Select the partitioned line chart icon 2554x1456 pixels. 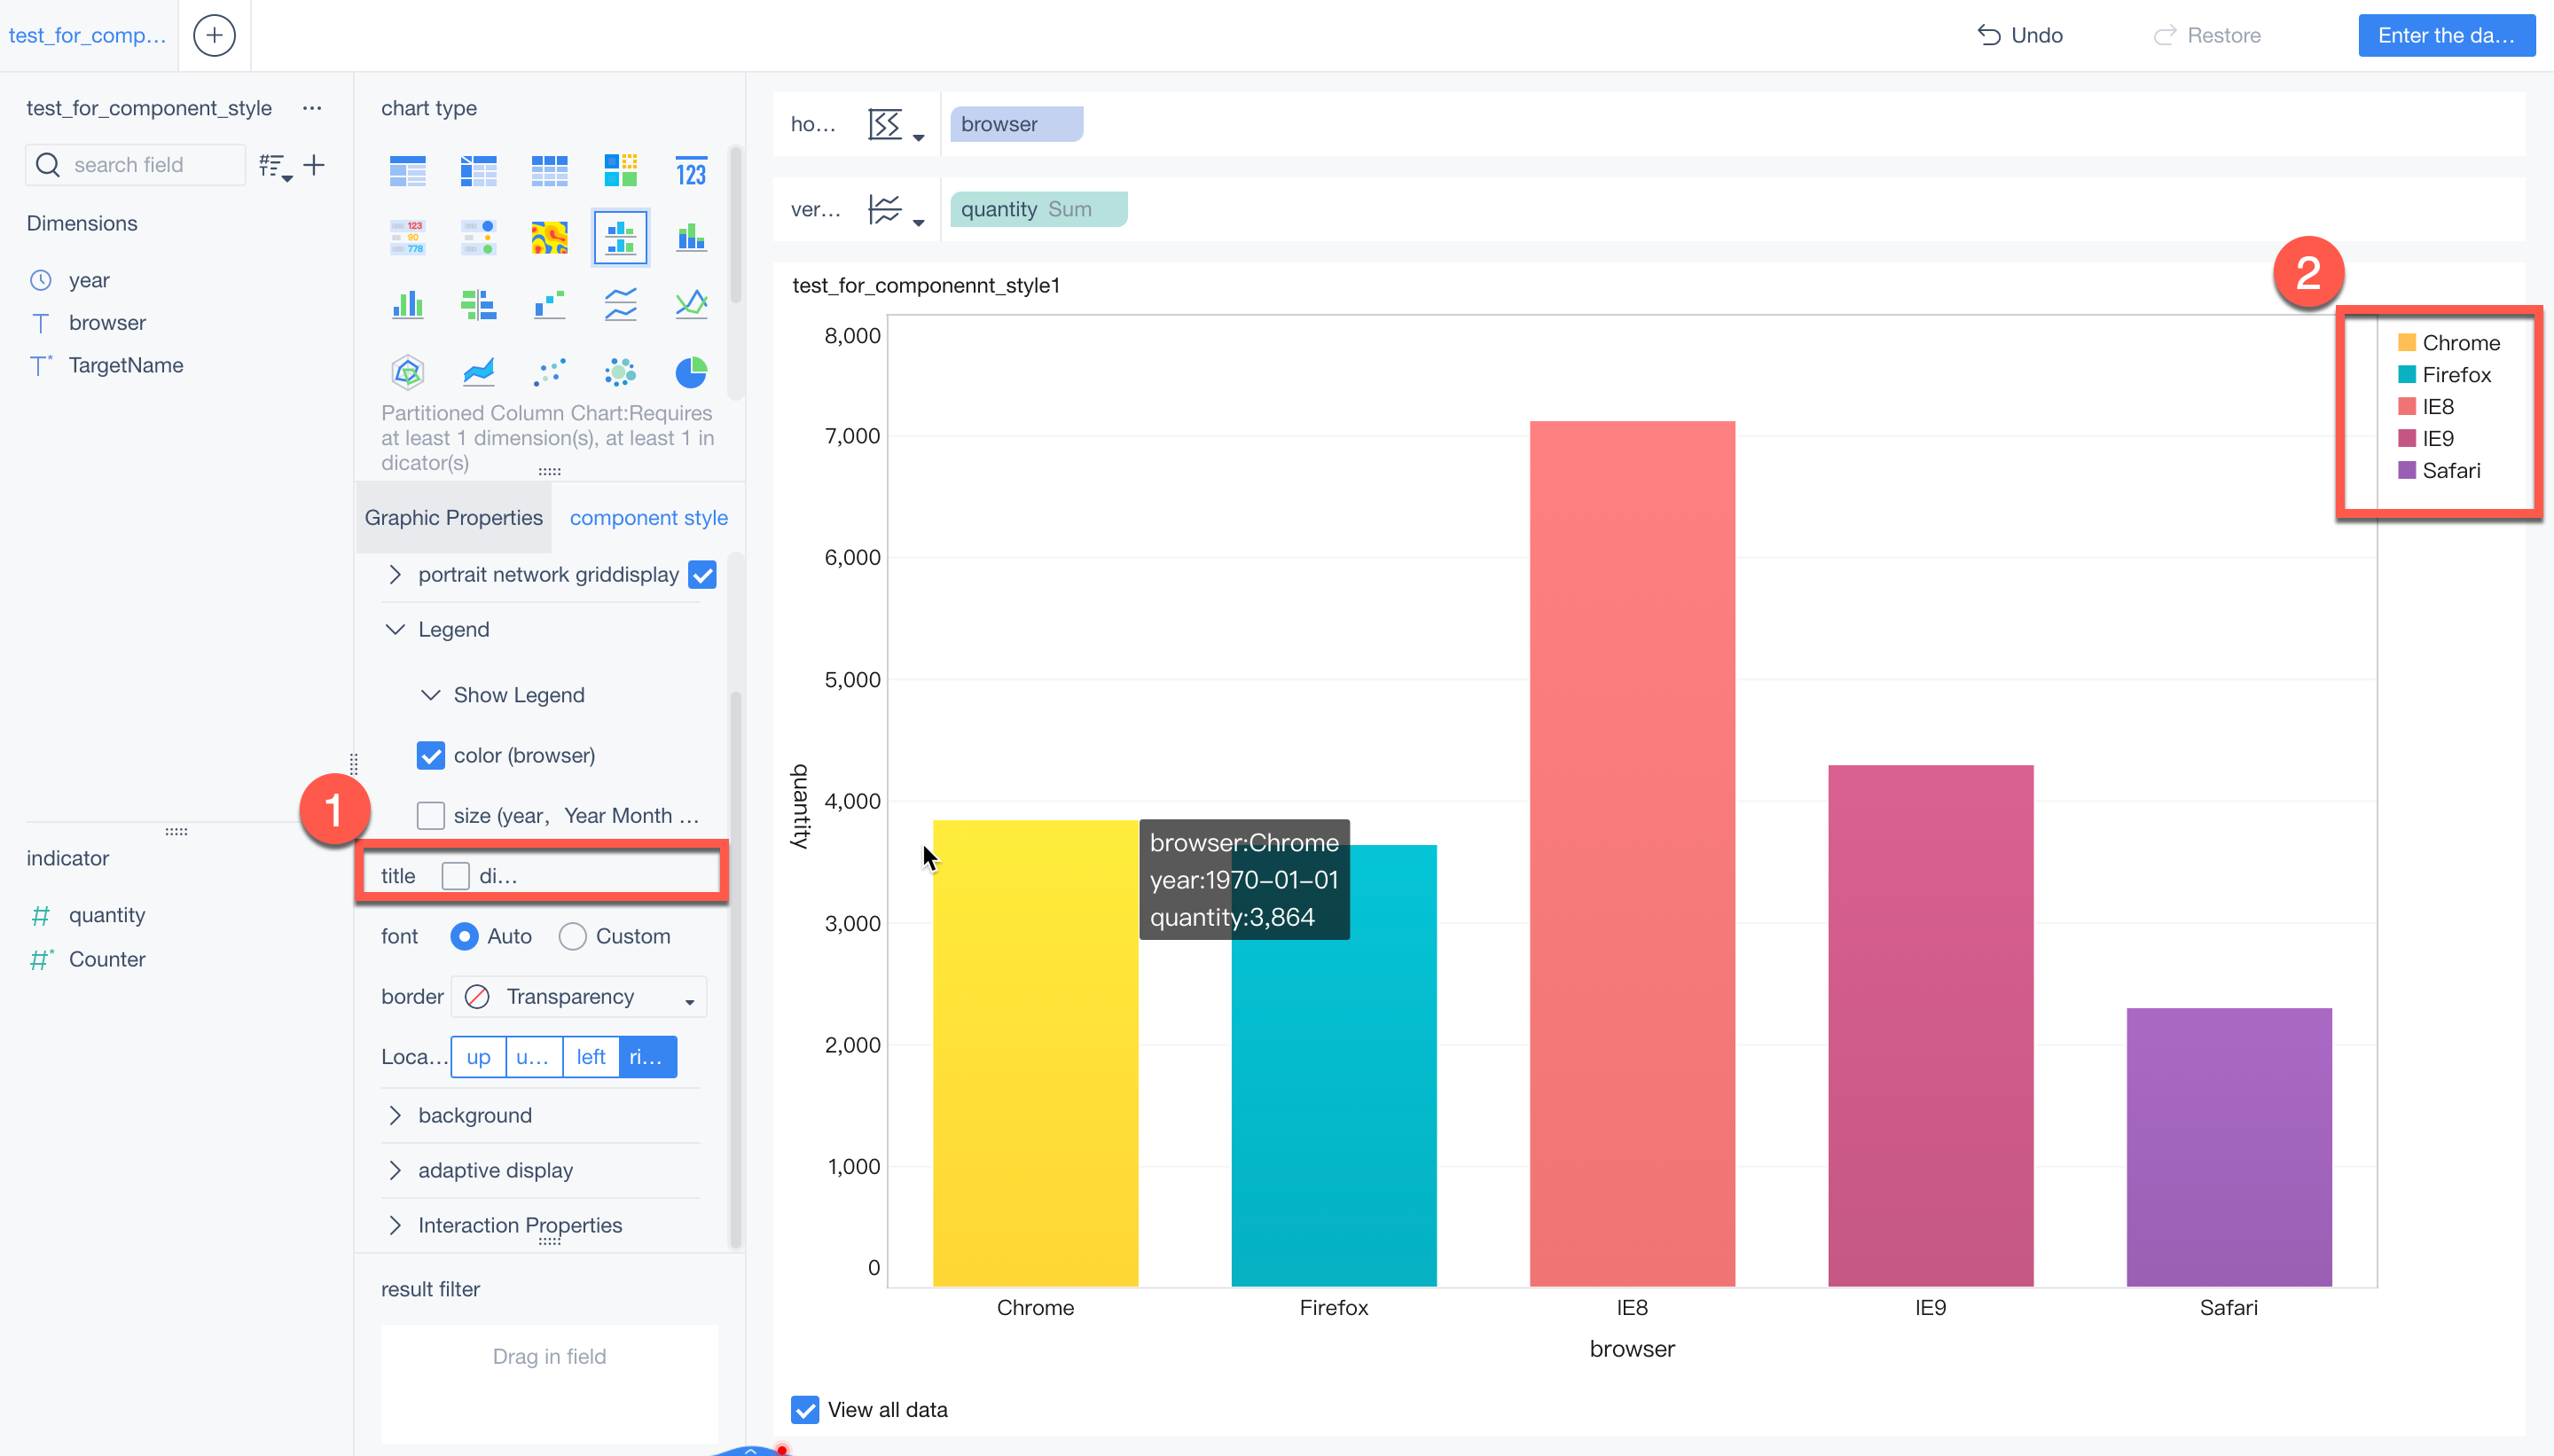[620, 304]
